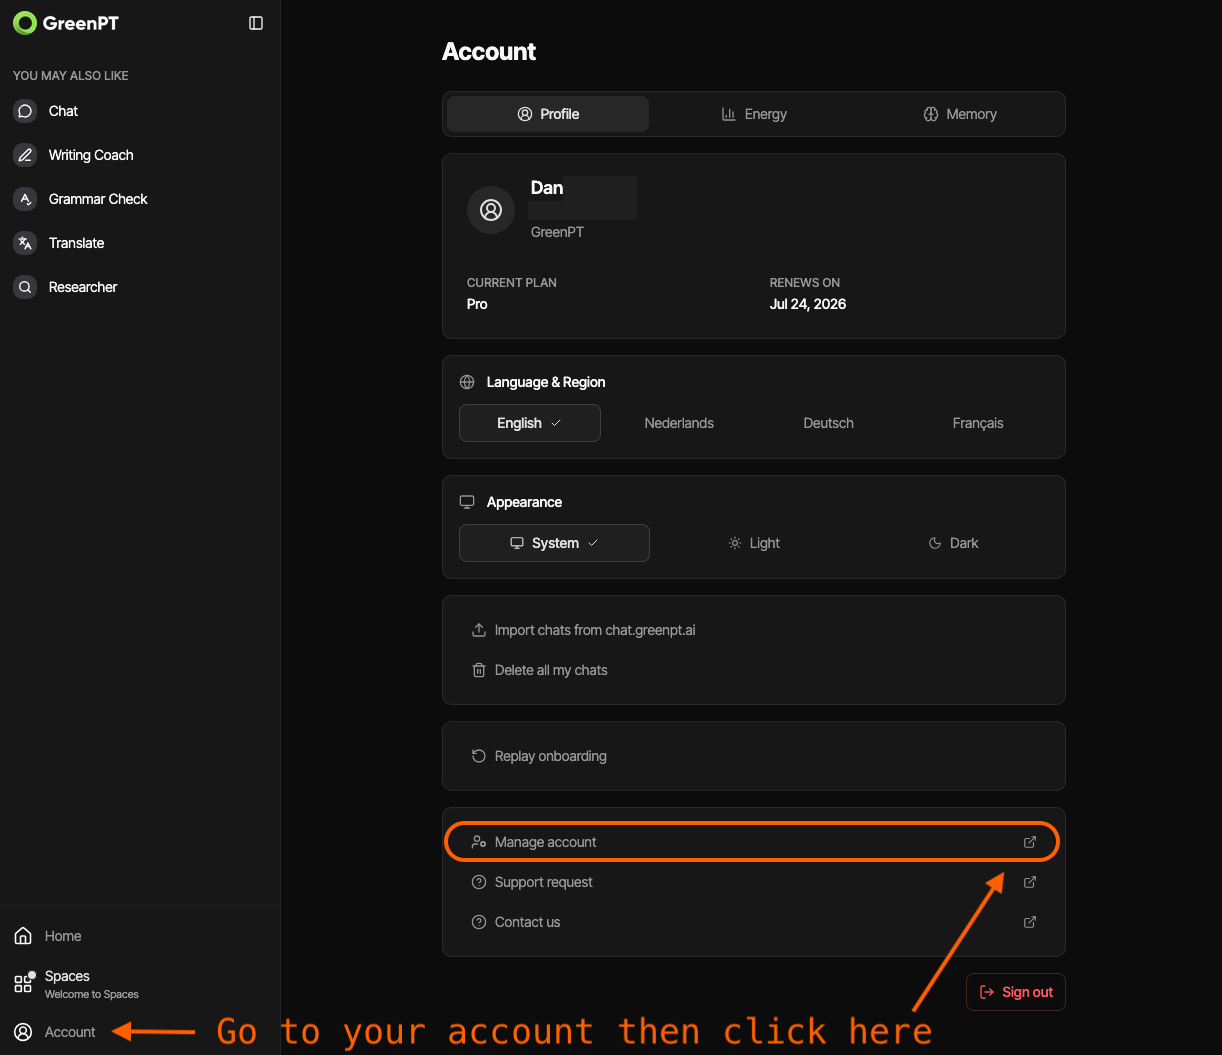Image resolution: width=1222 pixels, height=1055 pixels.
Task: Click the Sign out button
Action: (1016, 992)
